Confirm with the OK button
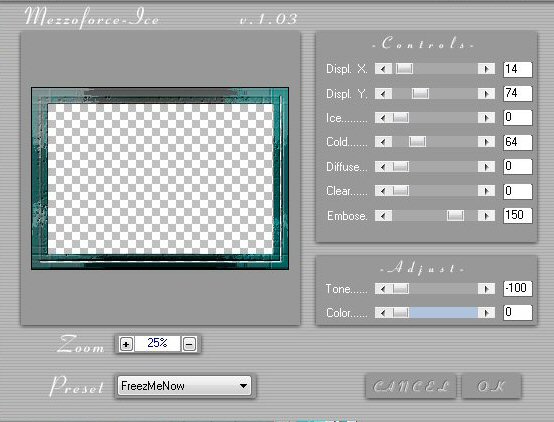 coord(491,386)
